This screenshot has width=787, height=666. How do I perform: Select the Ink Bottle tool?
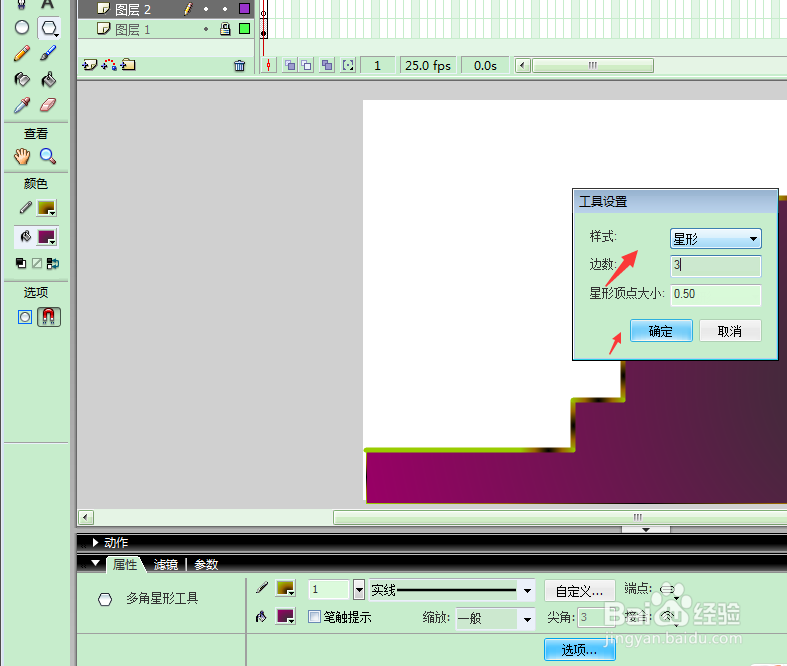click(22, 79)
